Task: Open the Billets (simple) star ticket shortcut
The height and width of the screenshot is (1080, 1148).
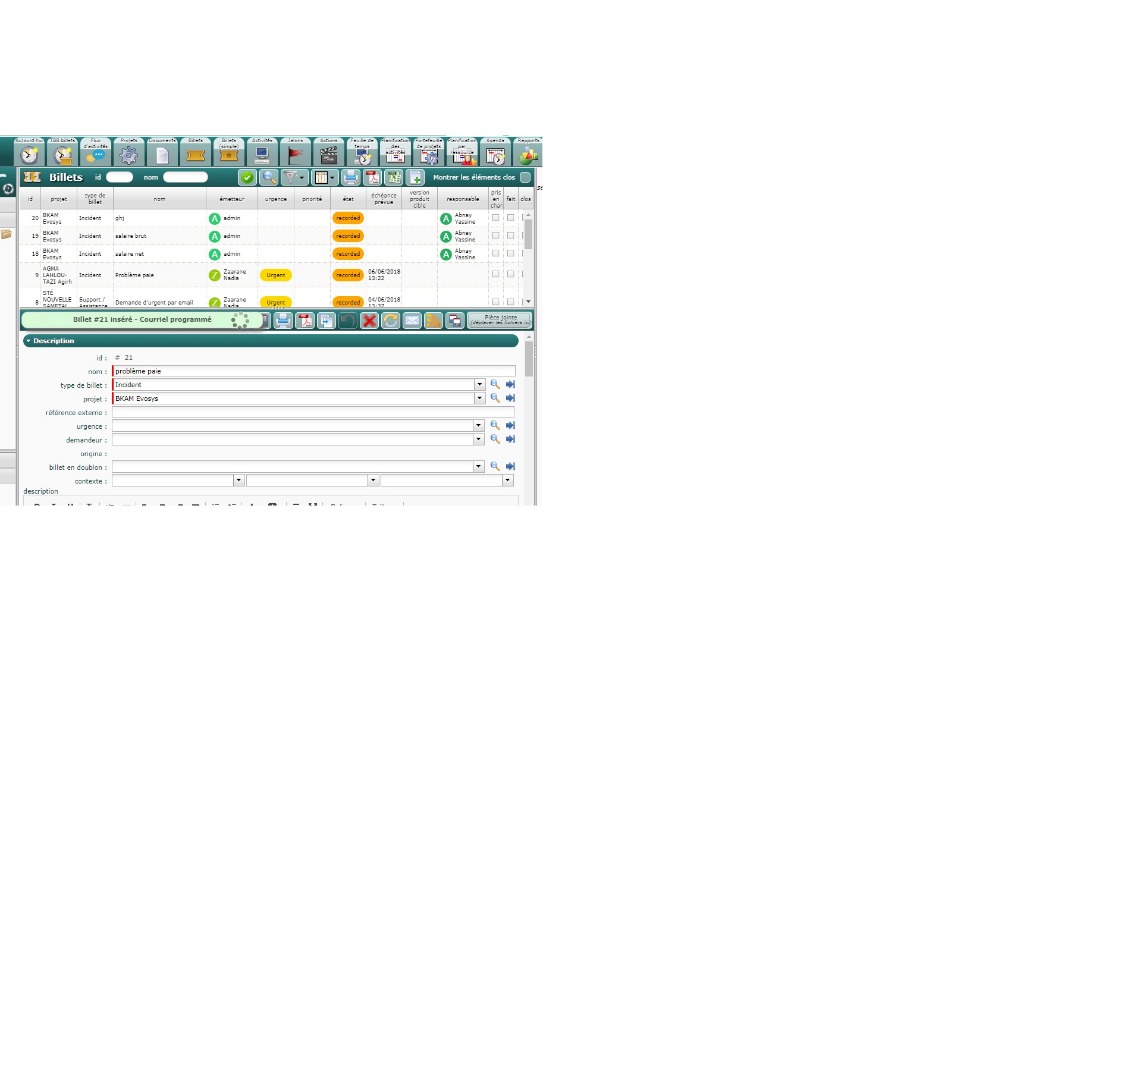Action: pos(229,152)
